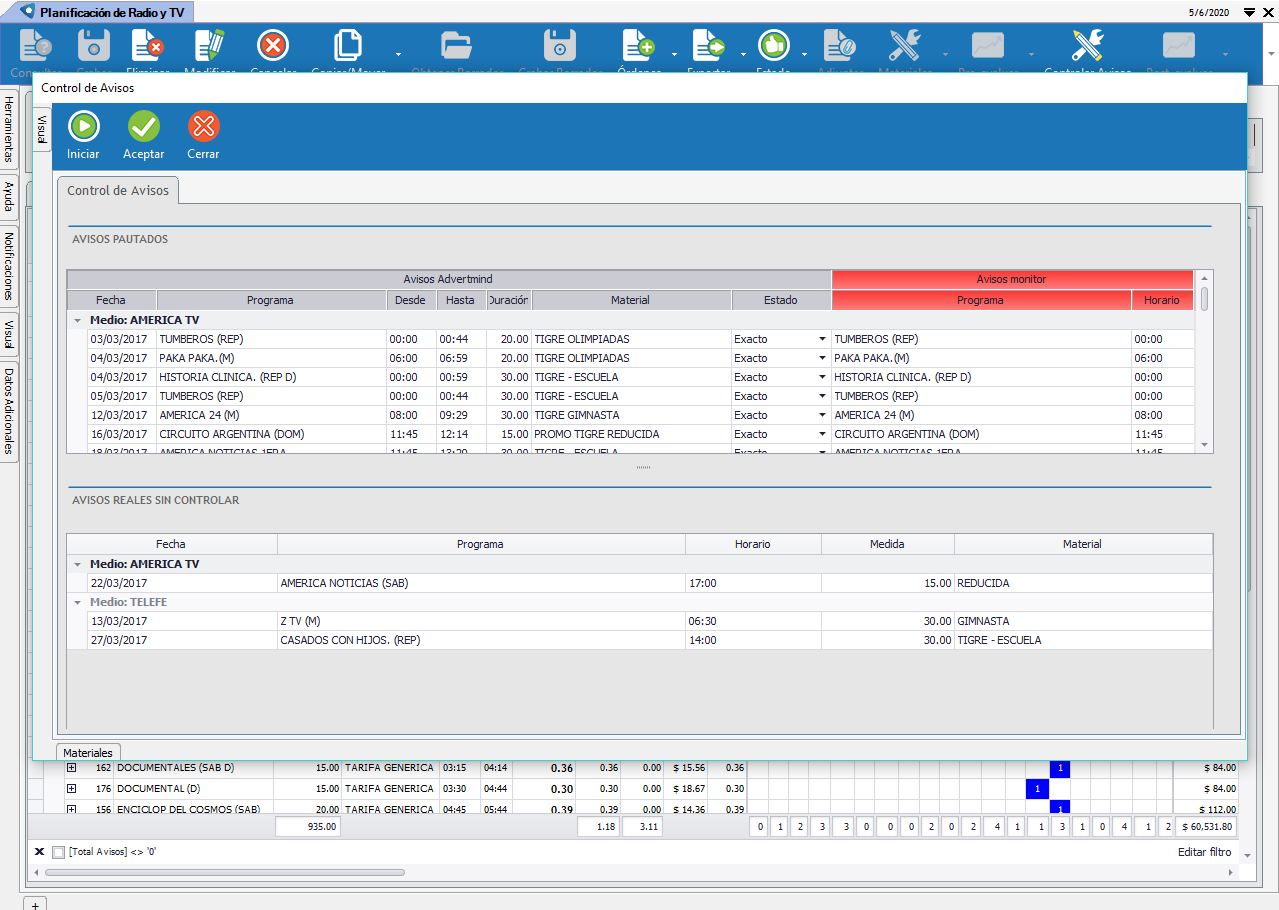Select the Control de Avisos tab
Image resolution: width=1279 pixels, height=910 pixels.
(118, 190)
